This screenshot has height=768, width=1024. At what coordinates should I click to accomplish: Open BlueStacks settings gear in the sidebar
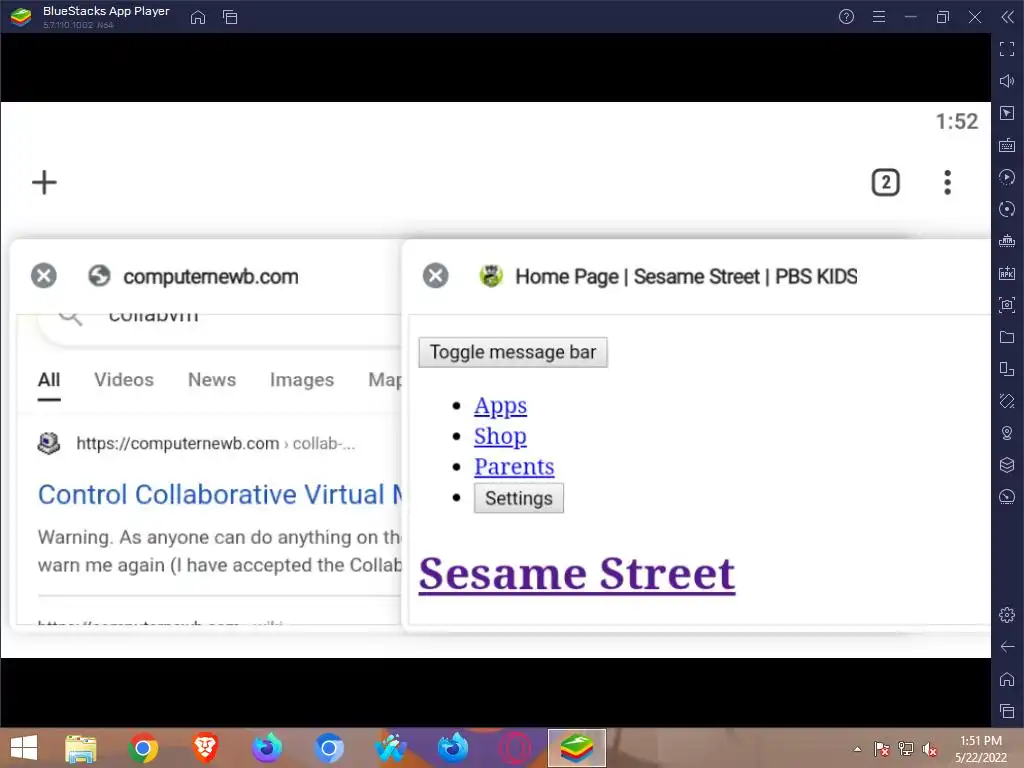[1007, 615]
